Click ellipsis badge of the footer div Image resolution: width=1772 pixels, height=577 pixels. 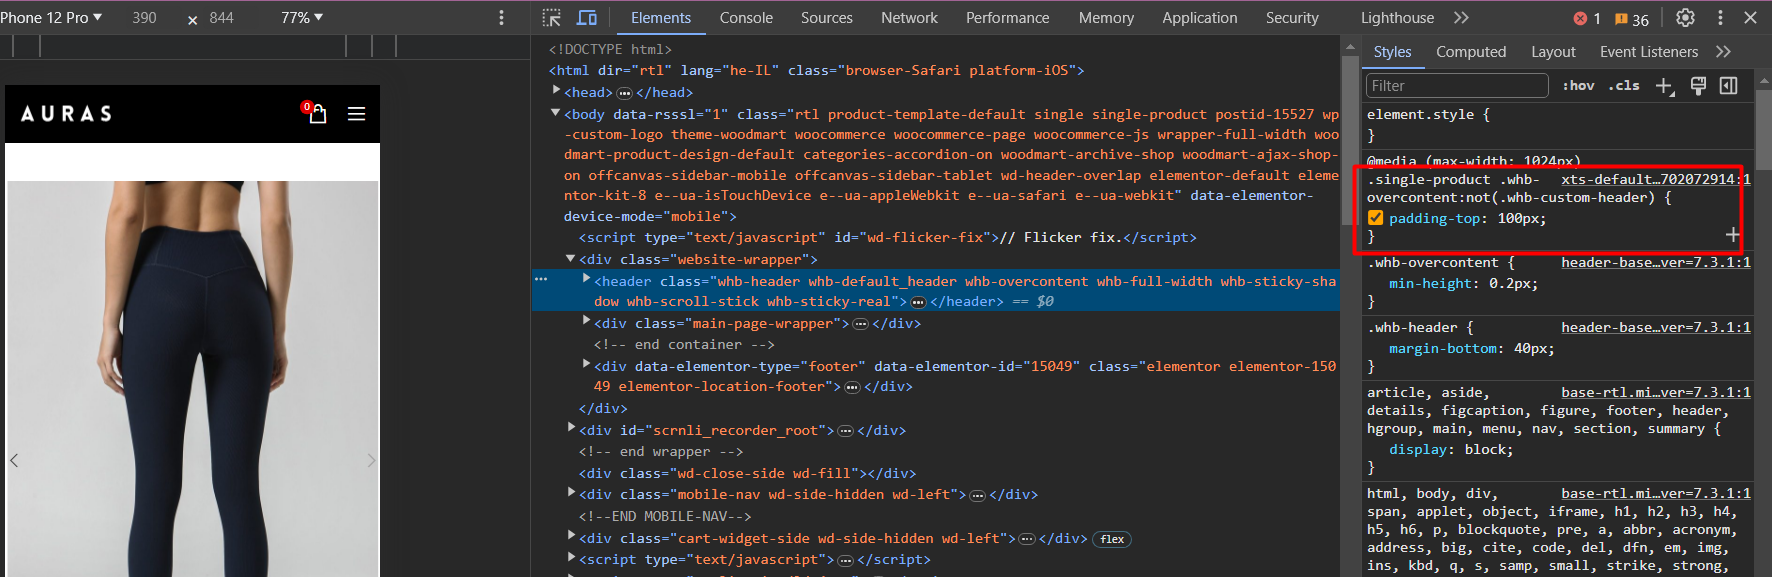tap(852, 387)
